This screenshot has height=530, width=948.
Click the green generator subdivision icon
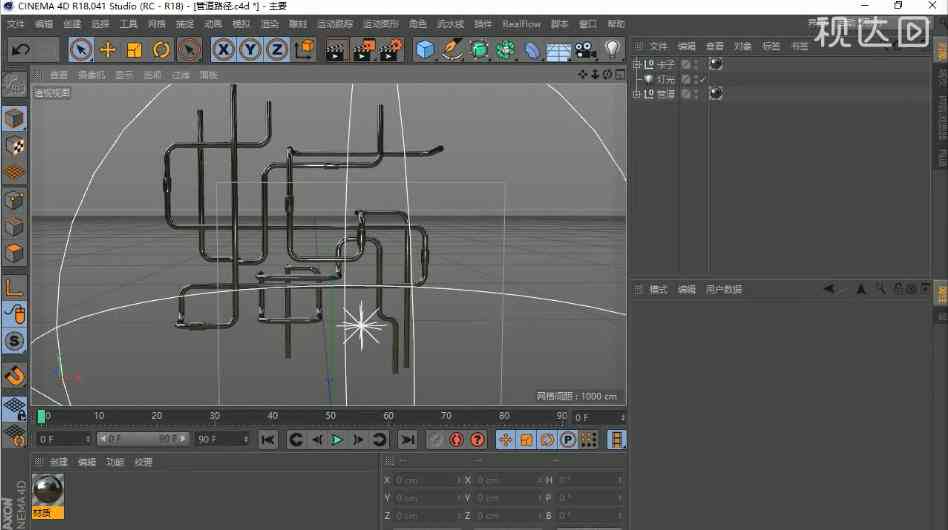coord(479,50)
